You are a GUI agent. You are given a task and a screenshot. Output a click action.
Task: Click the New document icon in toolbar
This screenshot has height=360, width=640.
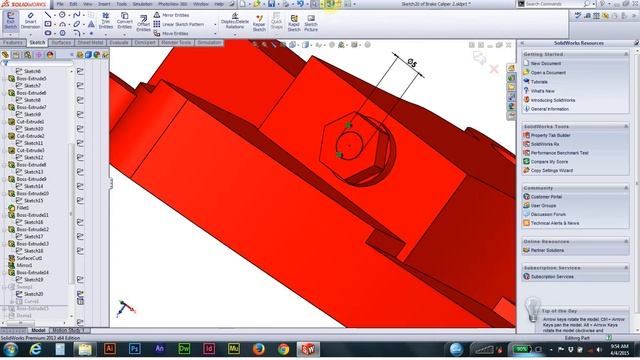click(243, 4)
